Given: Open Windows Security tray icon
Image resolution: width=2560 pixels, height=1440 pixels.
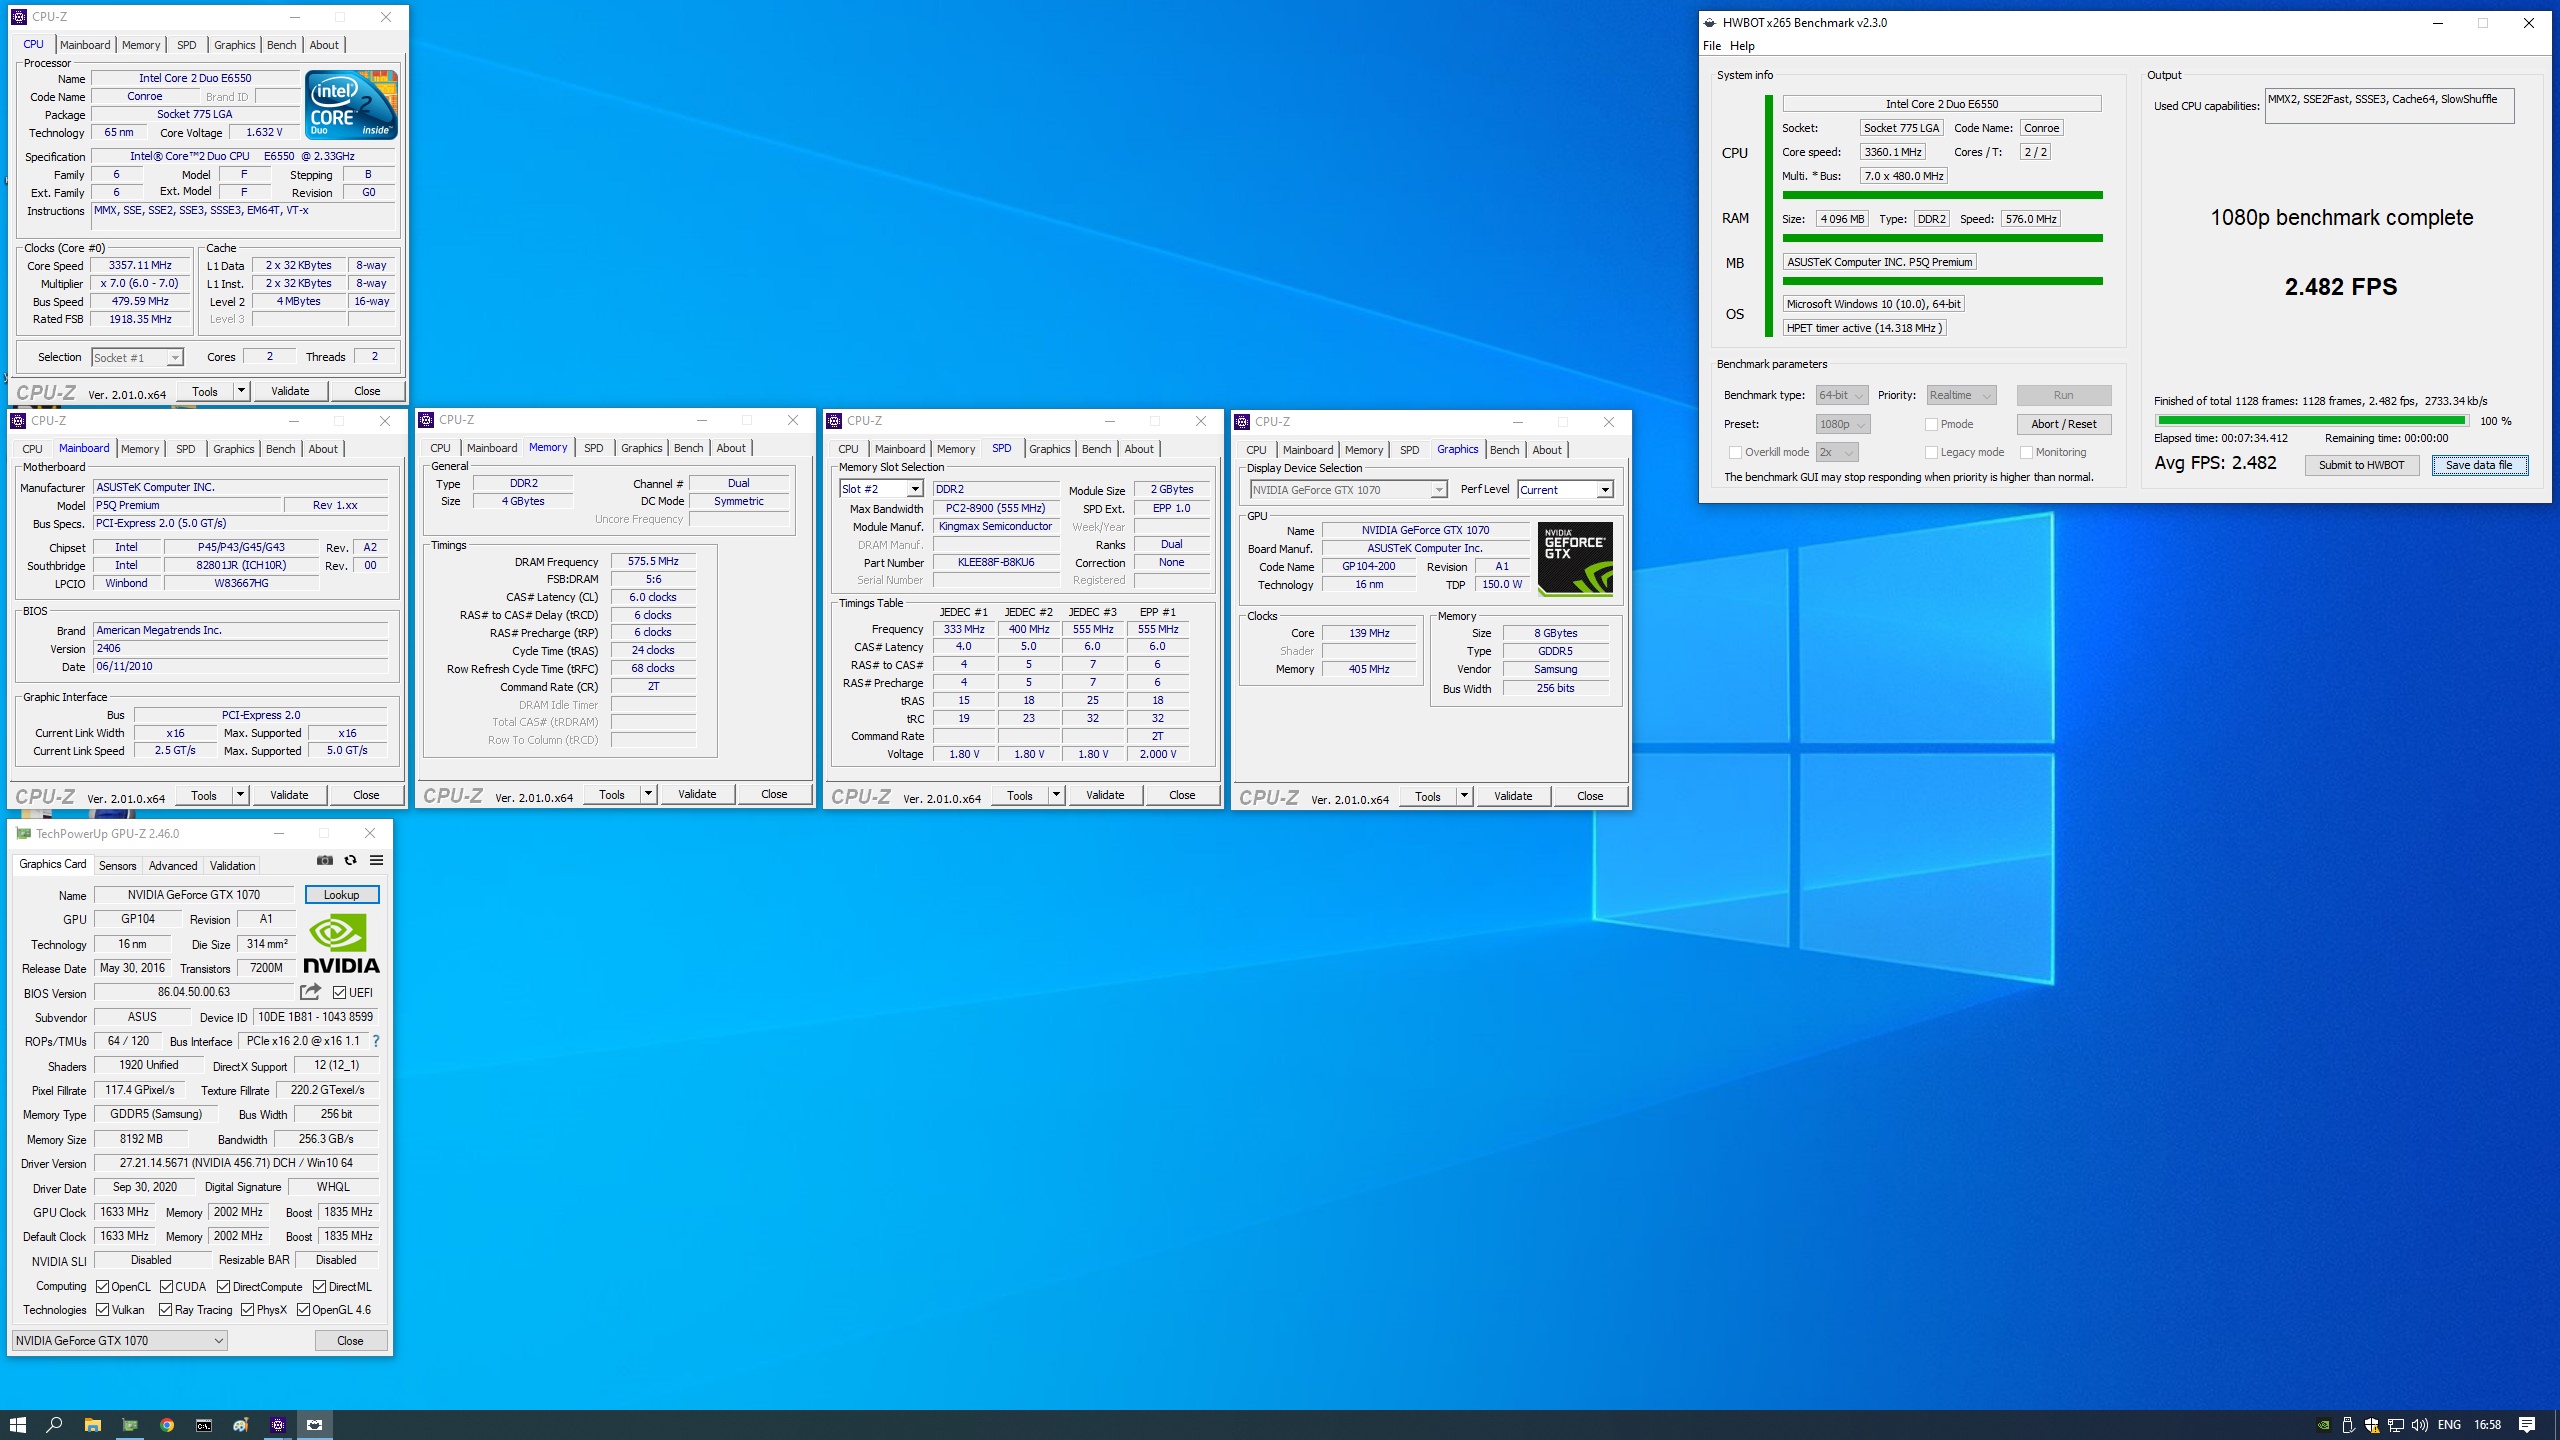Looking at the screenshot, I should tap(2372, 1425).
